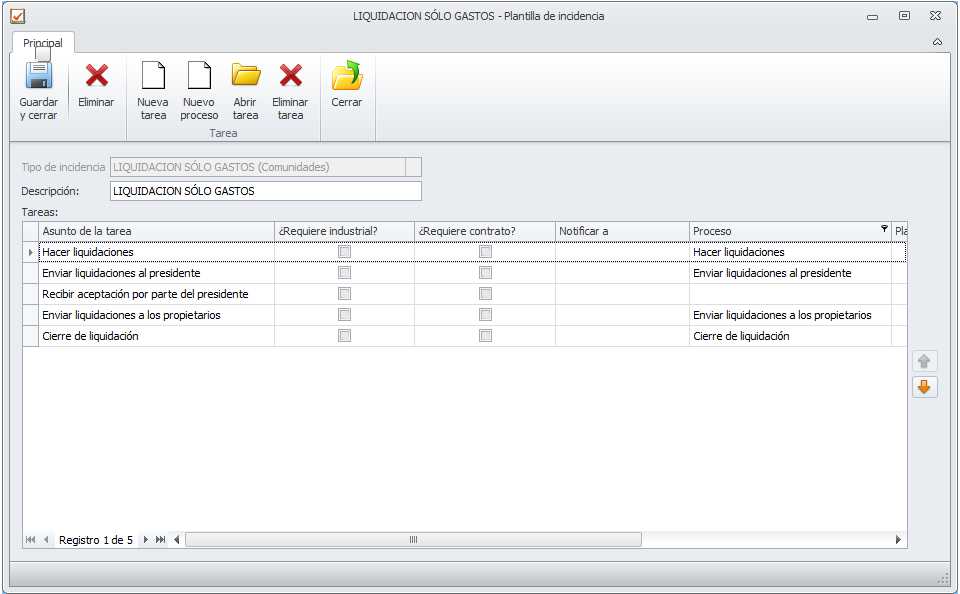Go to the next record in navigator
960x594 pixels.
click(146, 540)
